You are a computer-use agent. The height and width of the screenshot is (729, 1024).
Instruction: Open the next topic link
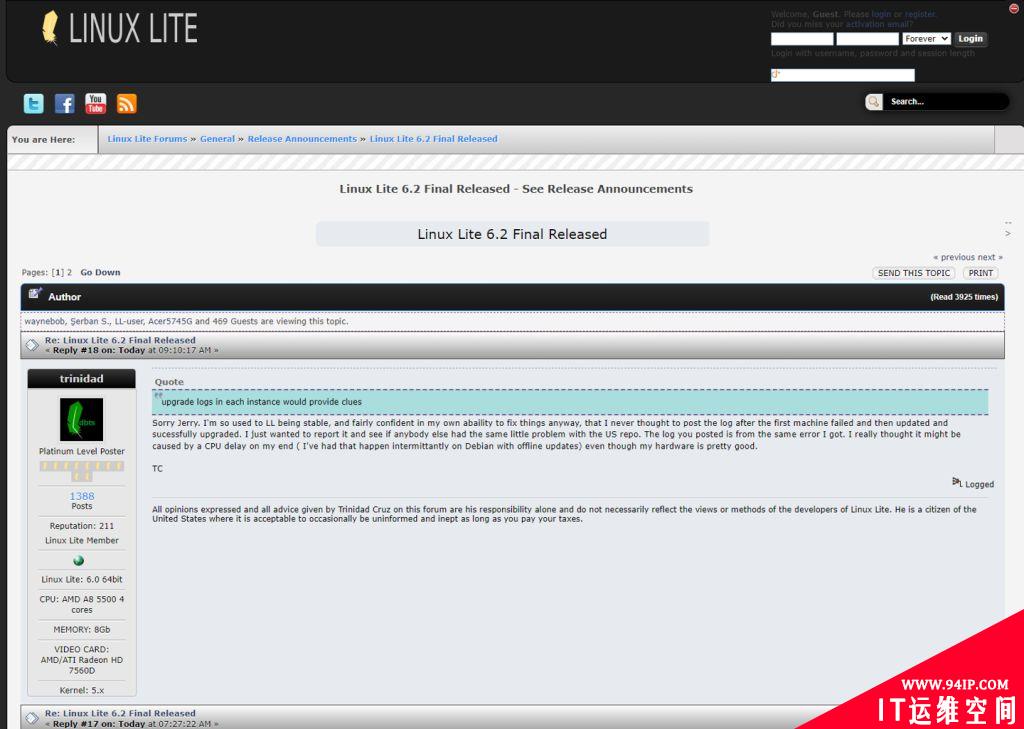point(990,257)
